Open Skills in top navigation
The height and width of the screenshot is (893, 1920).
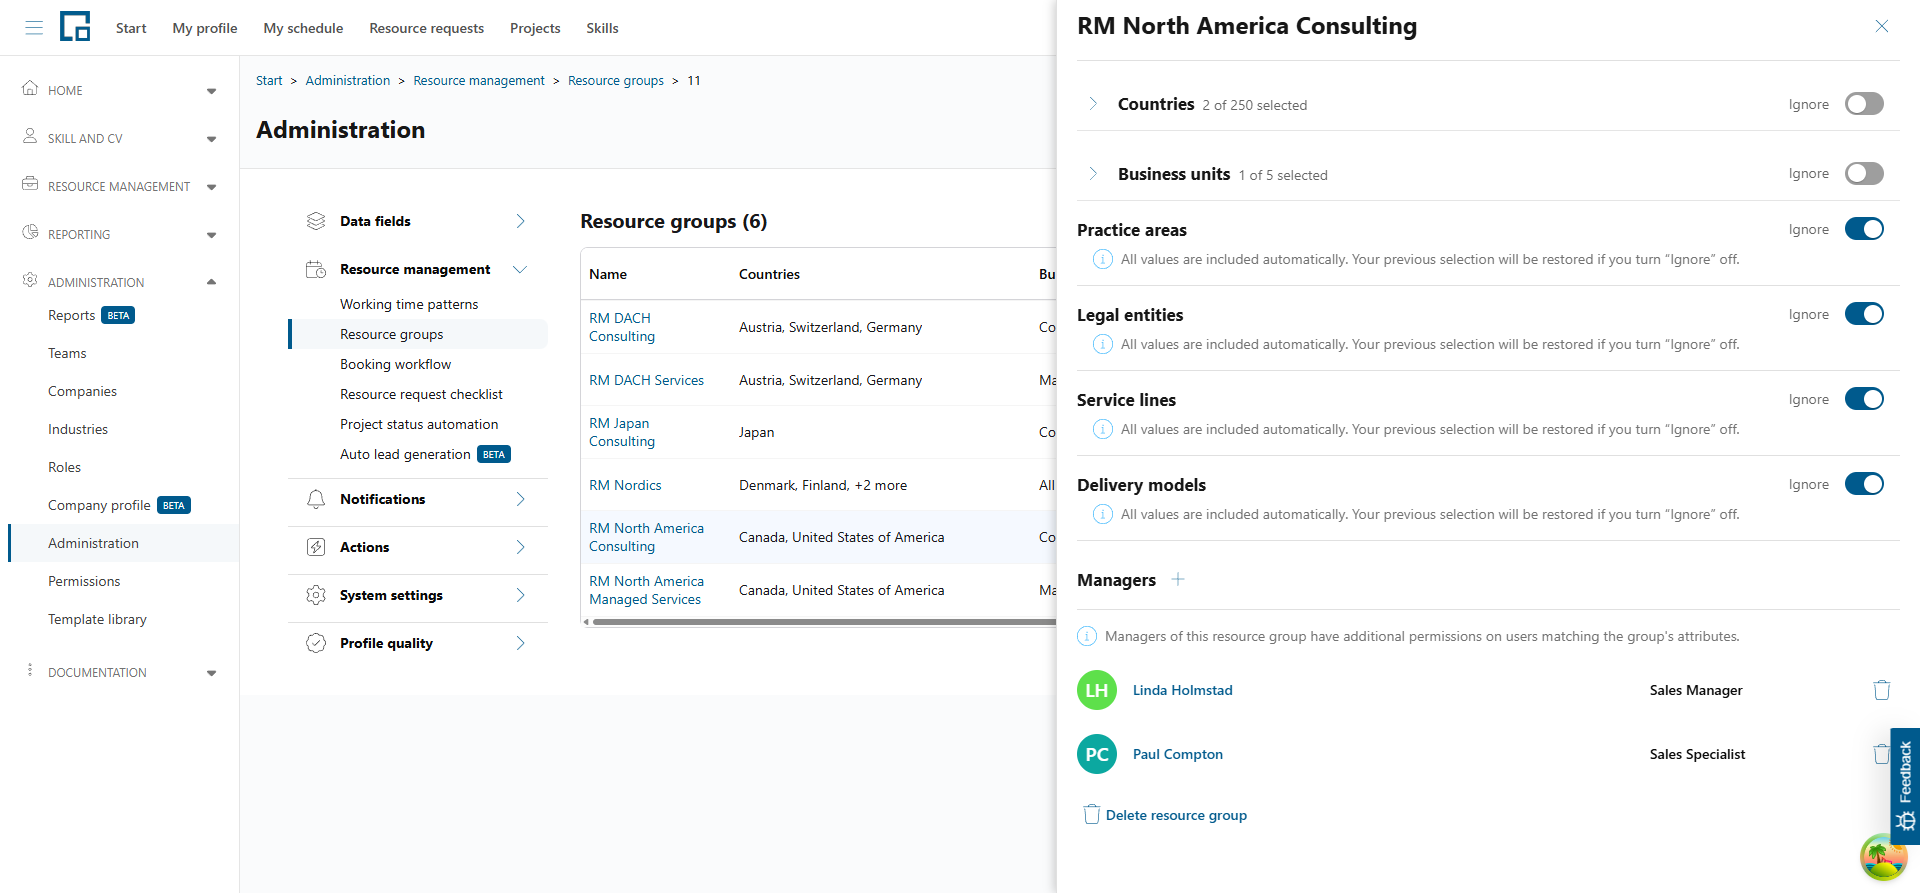click(602, 28)
